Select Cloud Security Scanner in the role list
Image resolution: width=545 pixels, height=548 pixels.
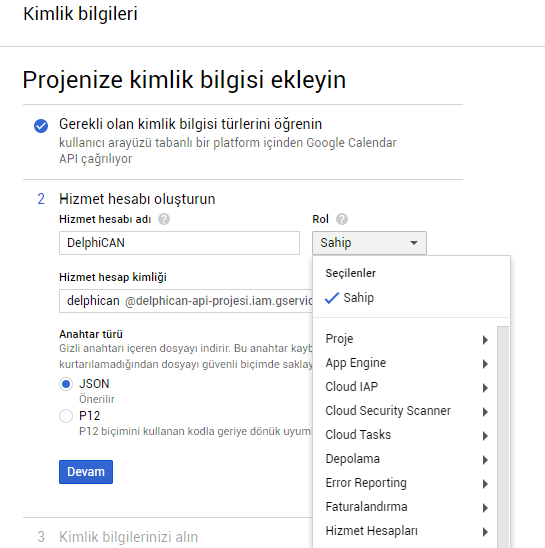[x=405, y=411]
